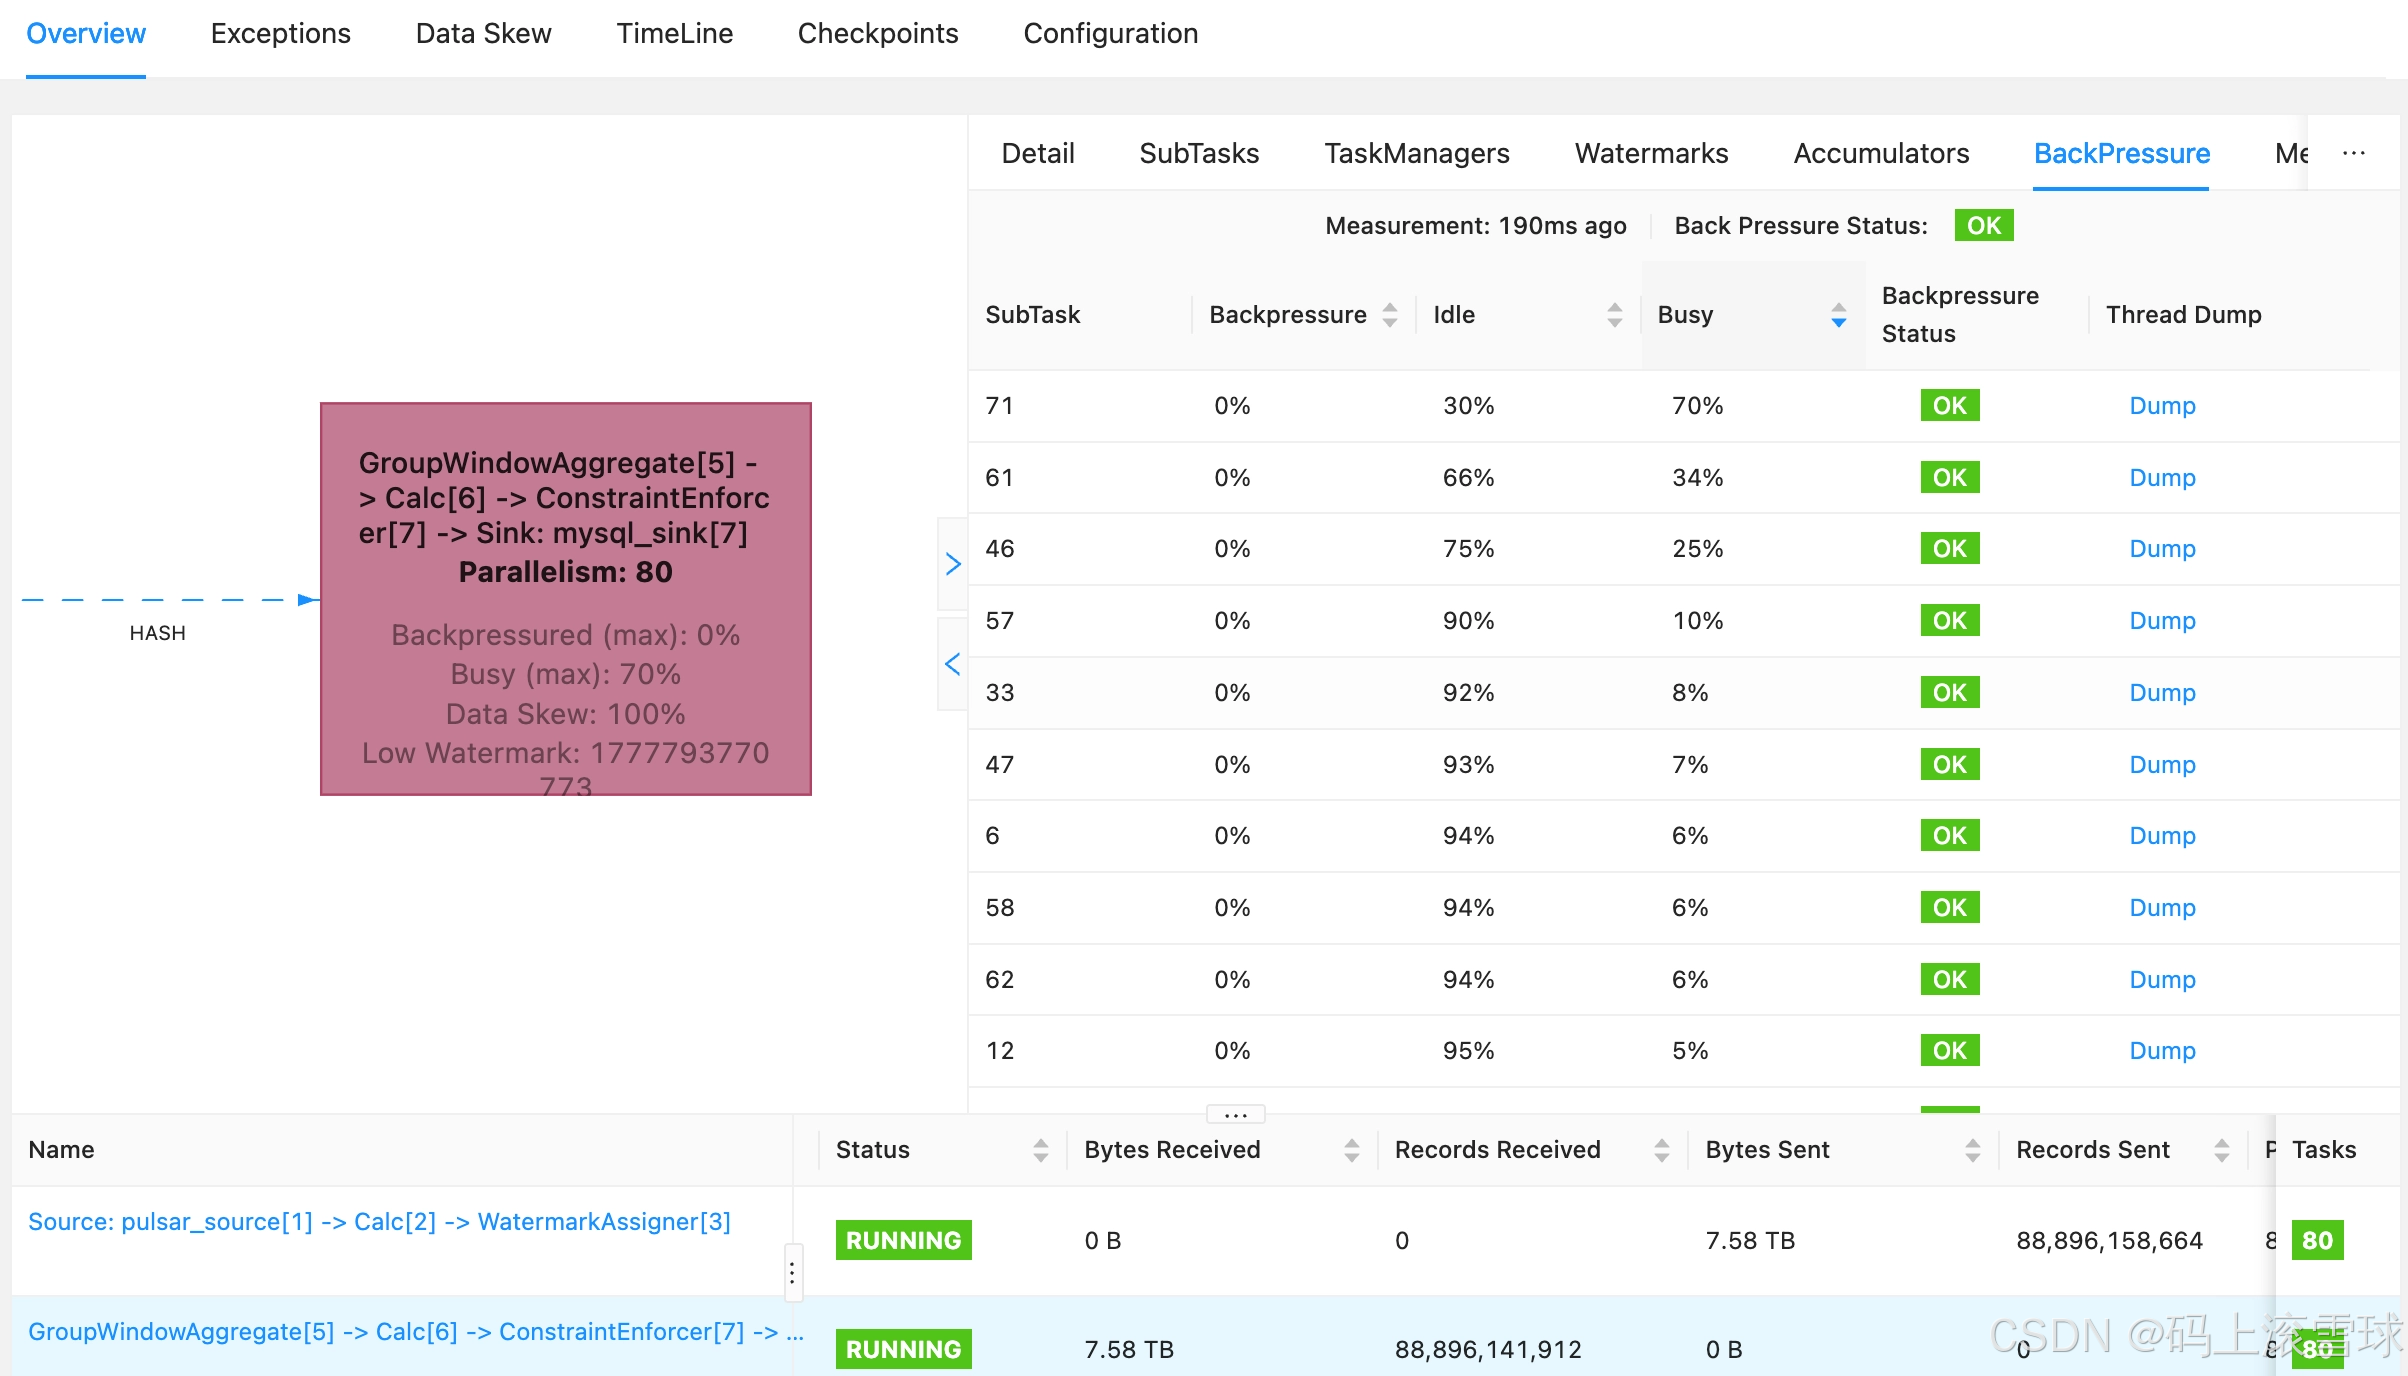Click OK status badge for subtask 71
Viewport: 2408px width, 1376px height.
click(1950, 406)
